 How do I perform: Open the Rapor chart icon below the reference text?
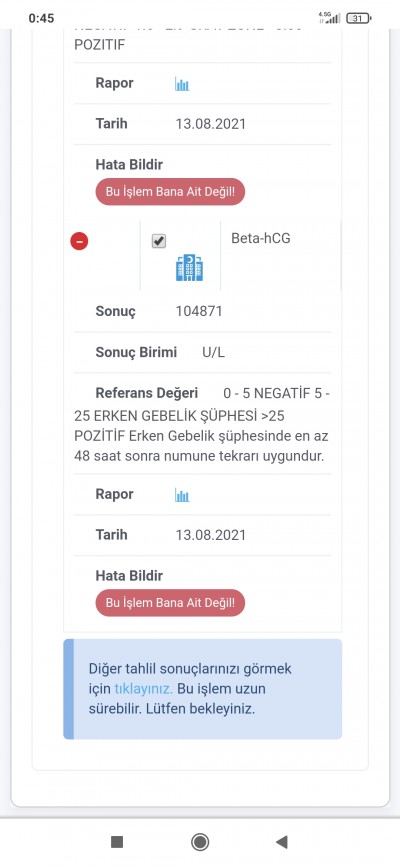click(x=182, y=495)
